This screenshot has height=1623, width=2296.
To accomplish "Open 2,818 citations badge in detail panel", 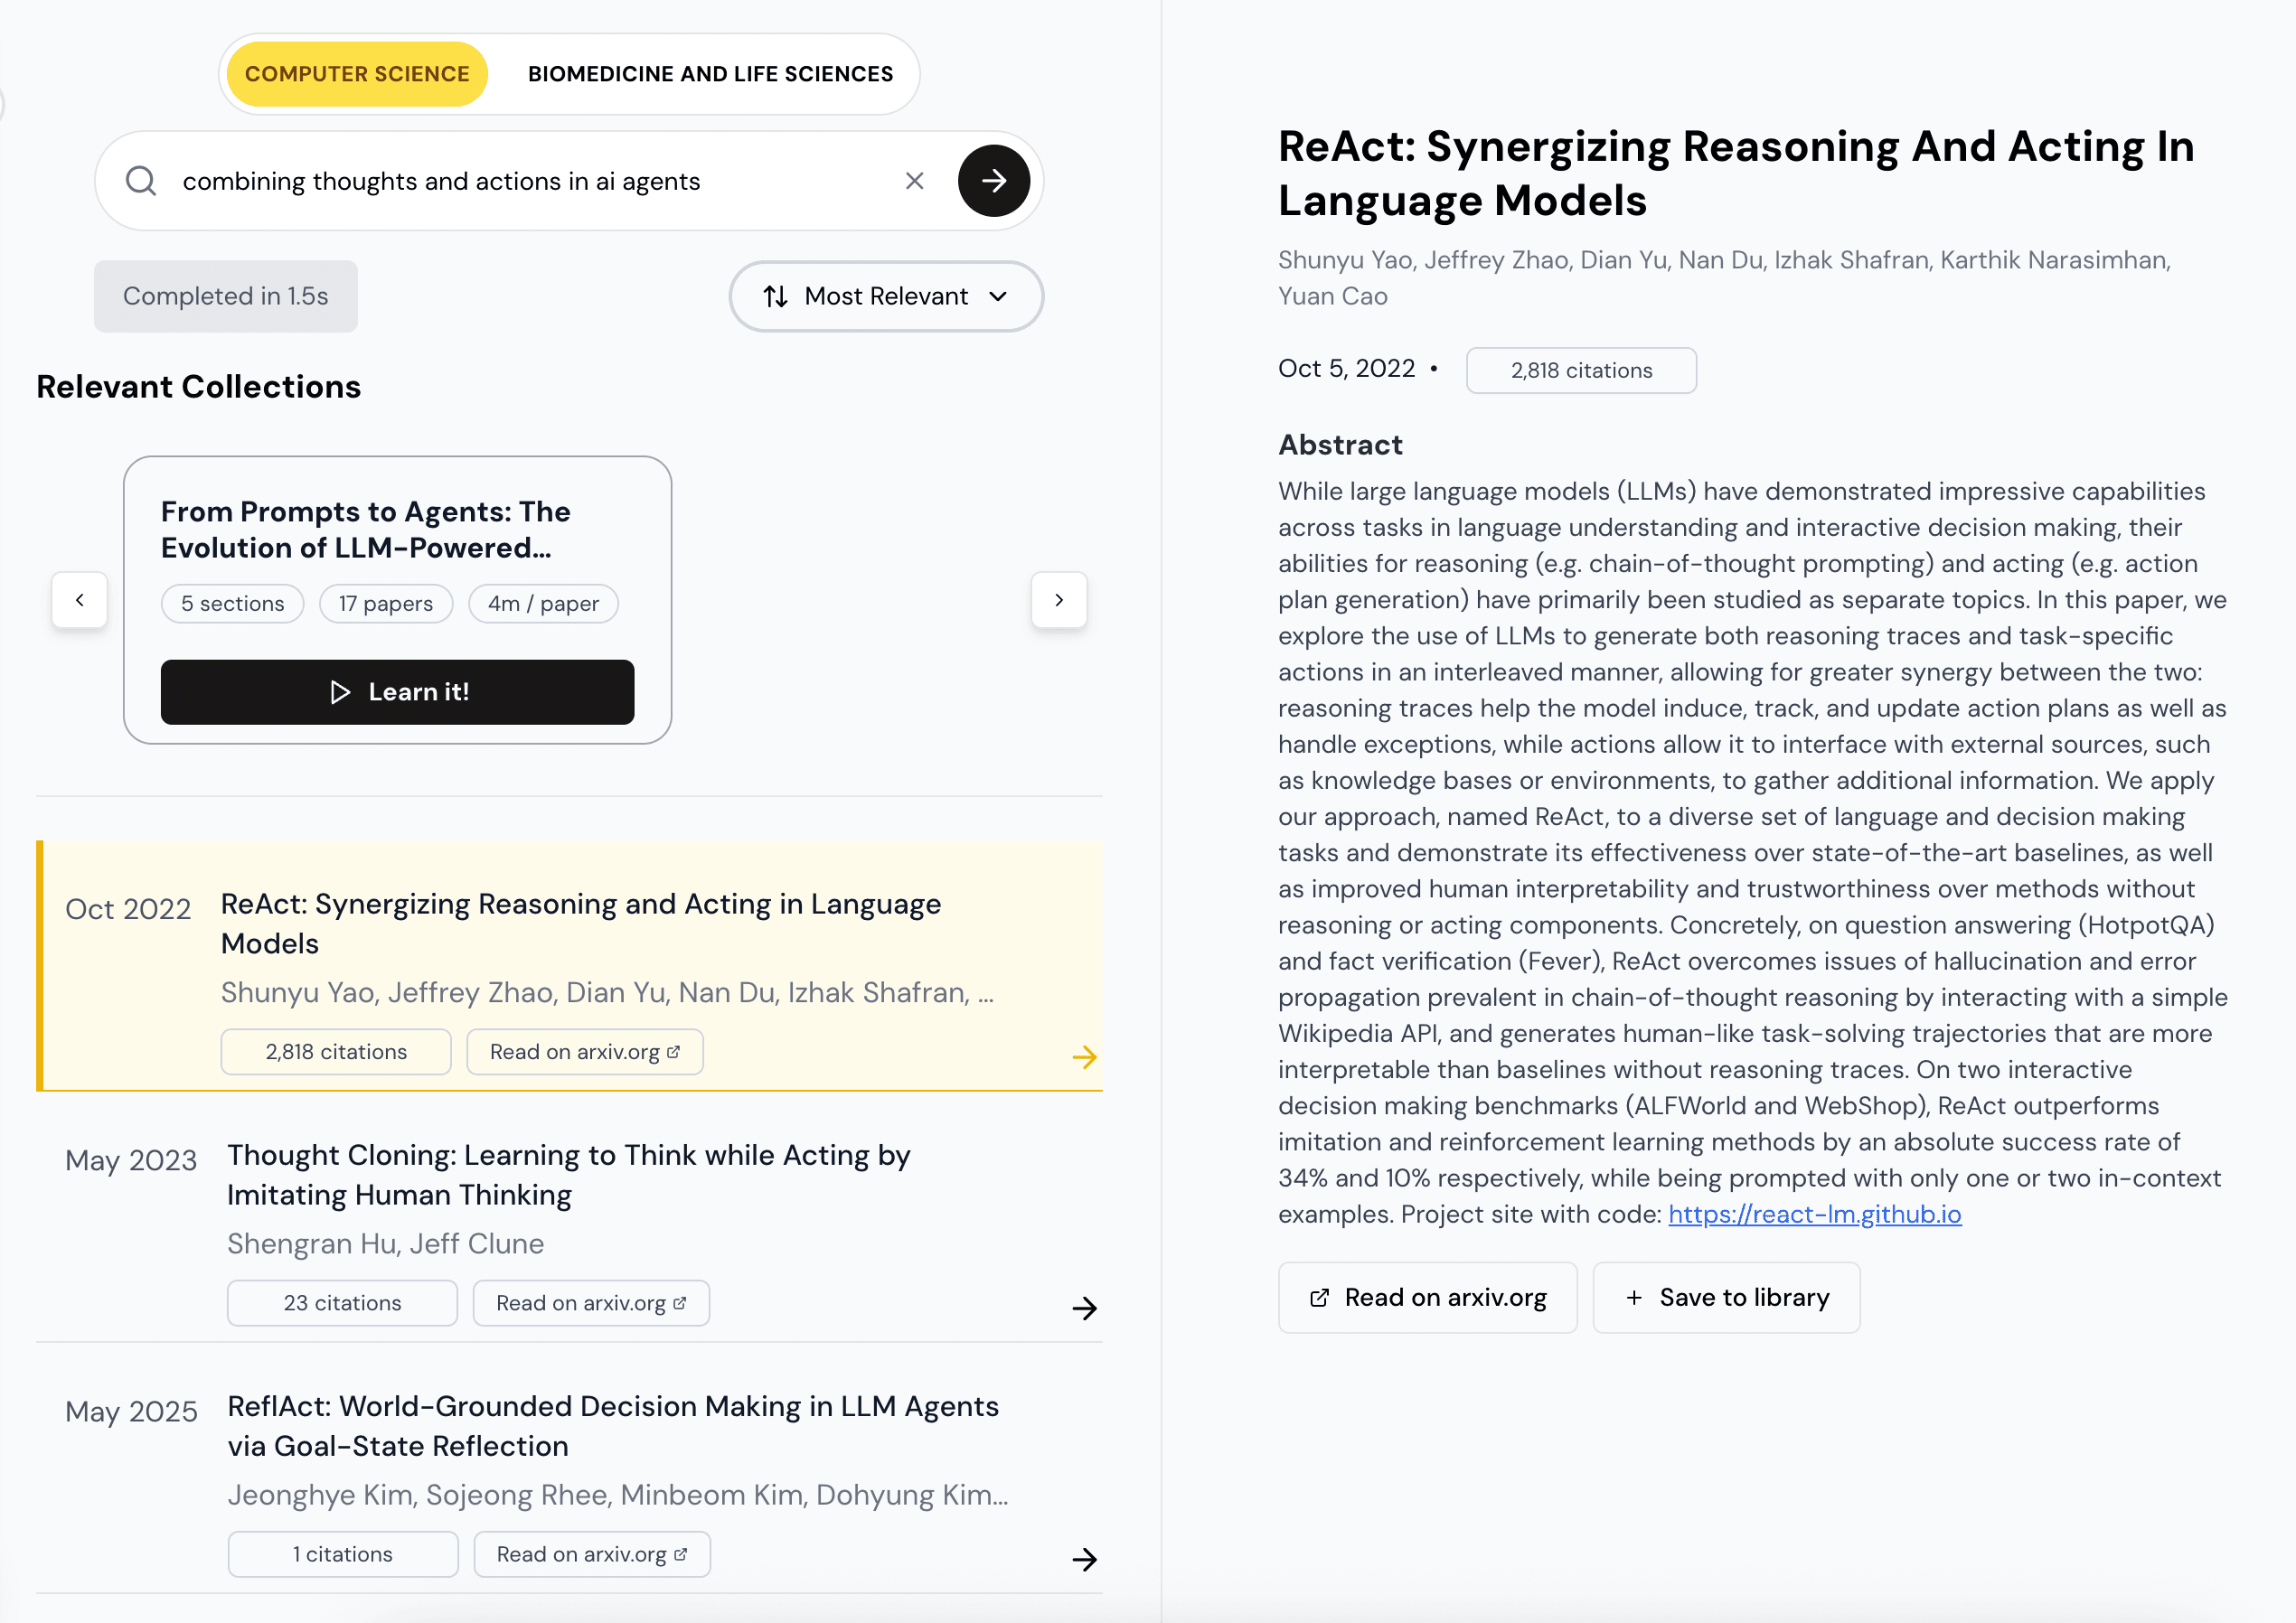I will pos(1580,370).
